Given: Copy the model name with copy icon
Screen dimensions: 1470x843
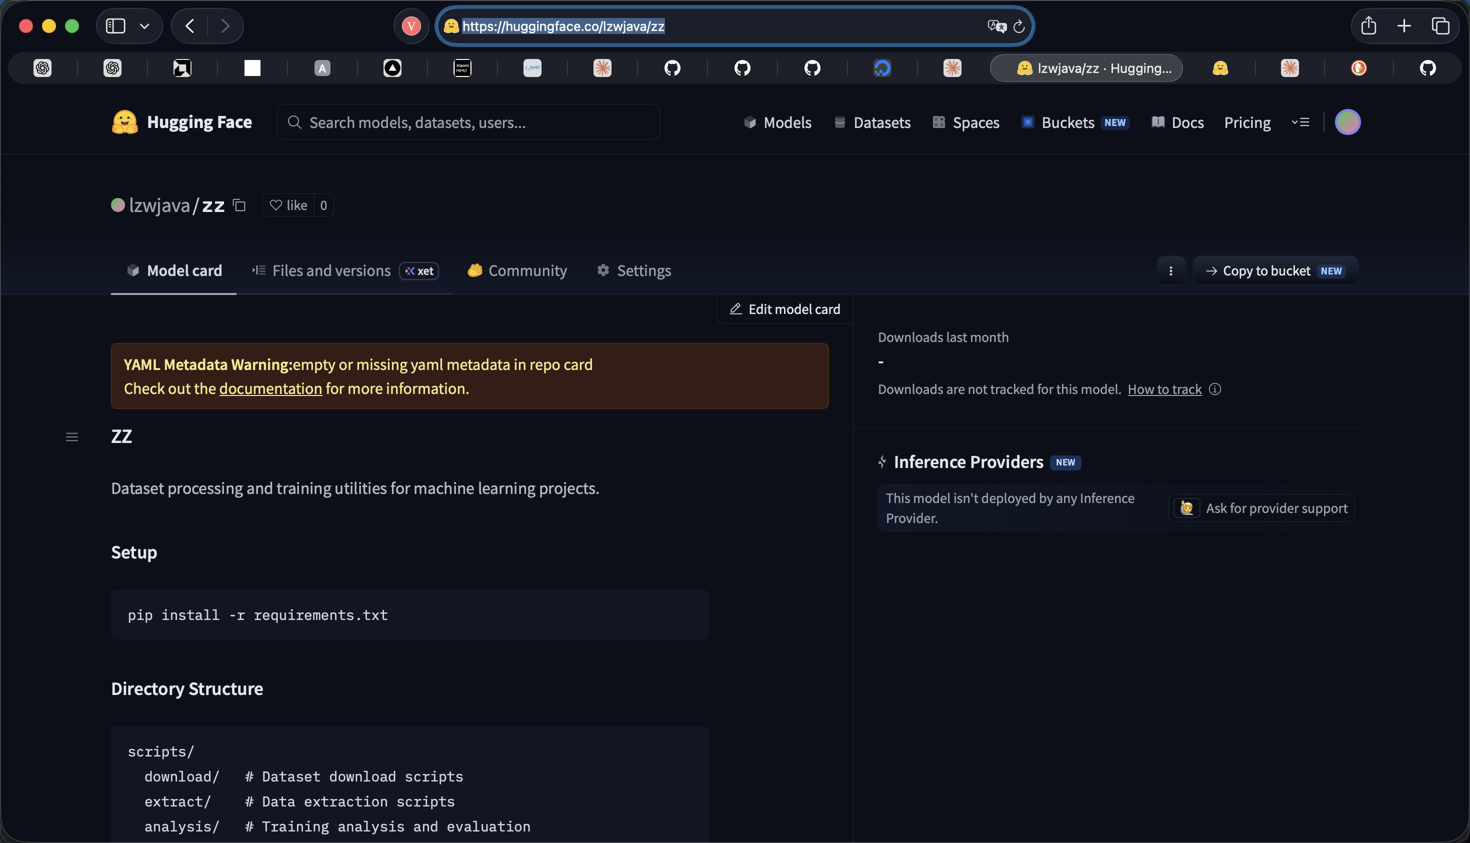Looking at the screenshot, I should coord(239,205).
